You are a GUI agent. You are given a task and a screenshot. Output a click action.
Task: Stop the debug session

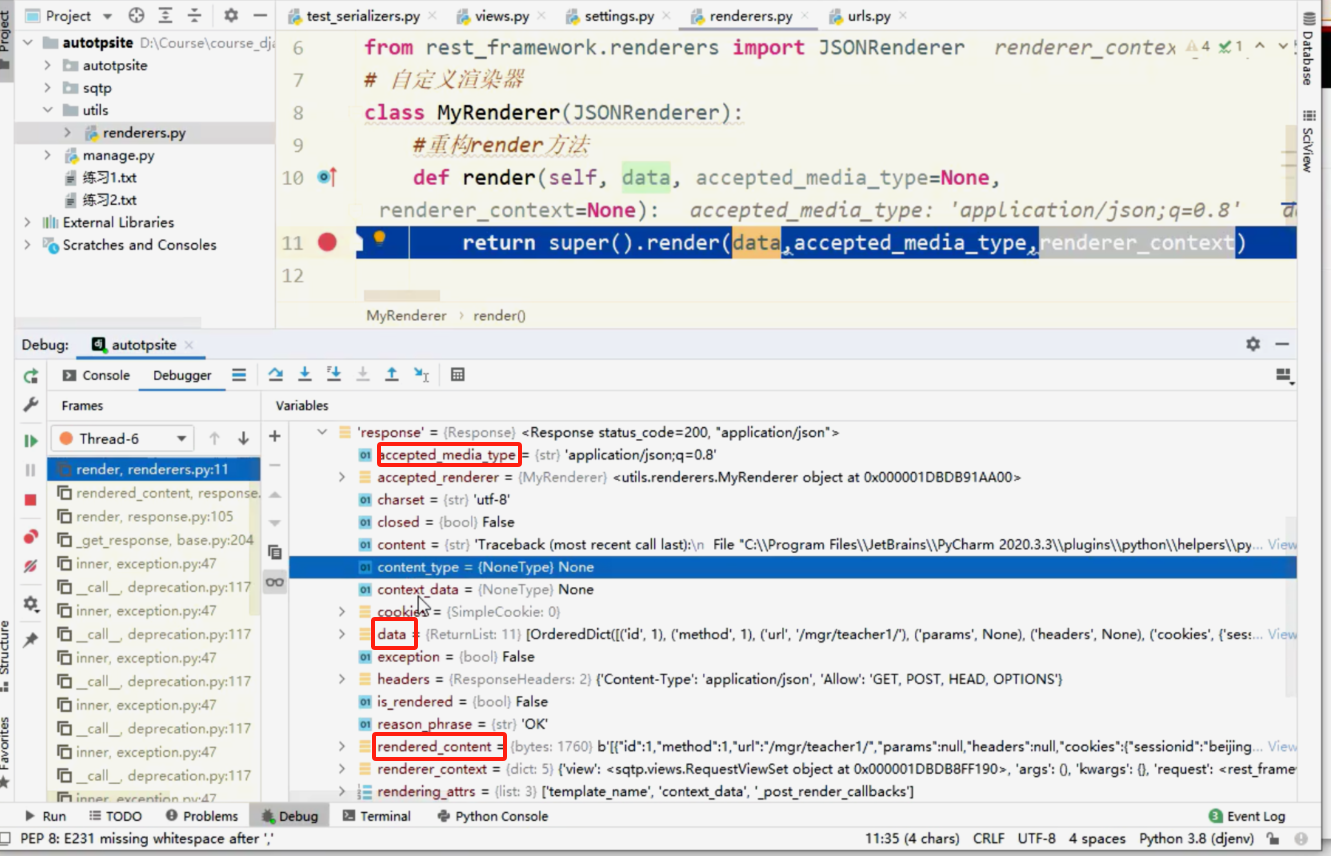point(31,499)
